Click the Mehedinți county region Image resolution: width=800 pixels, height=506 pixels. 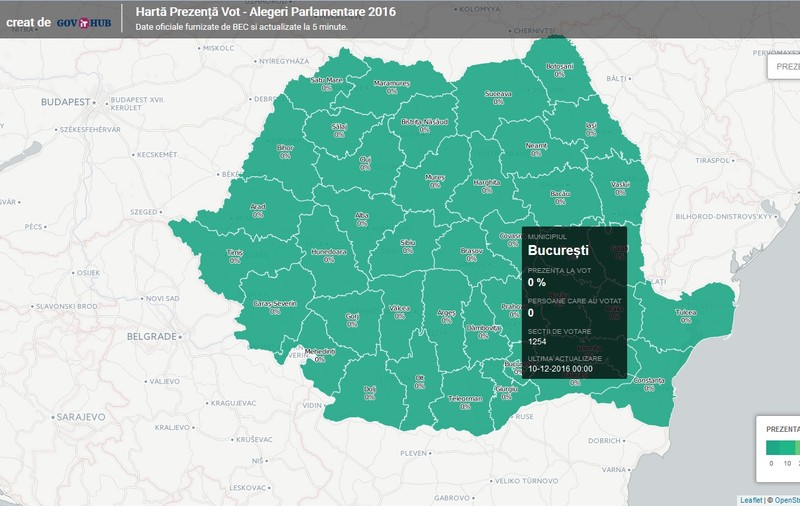pyautogui.click(x=319, y=356)
